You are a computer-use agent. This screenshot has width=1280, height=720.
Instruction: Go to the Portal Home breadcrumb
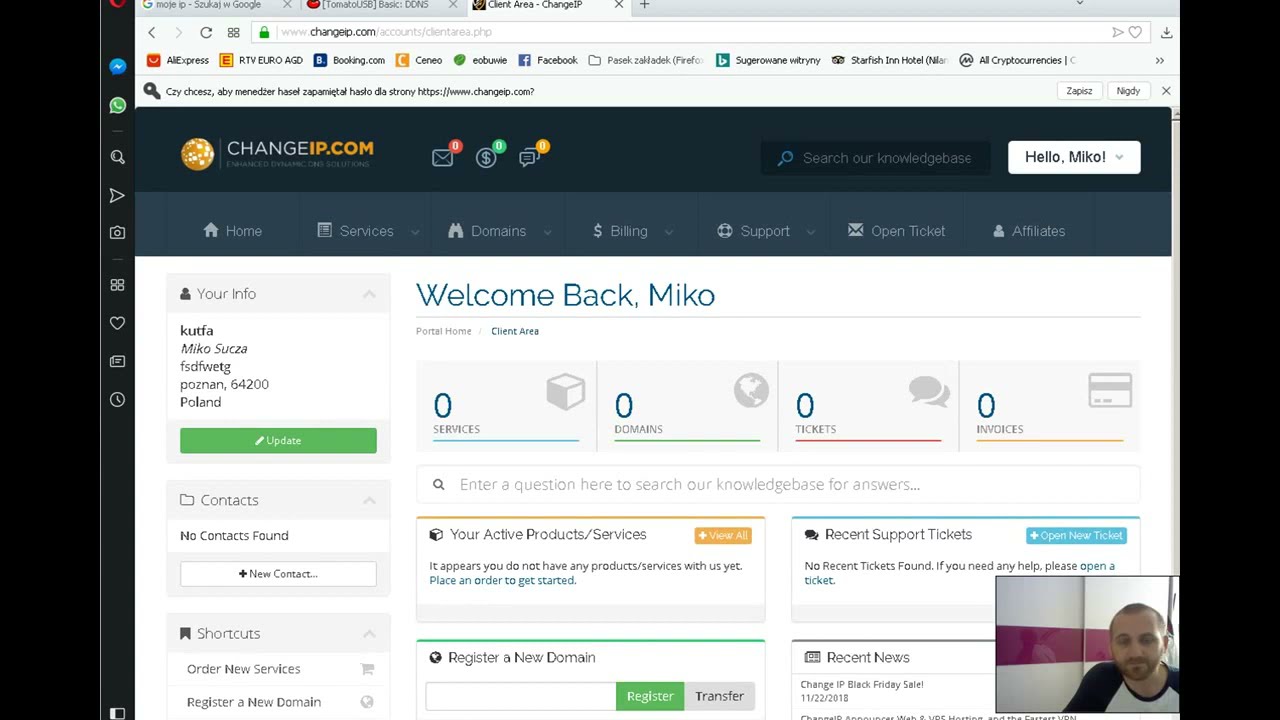point(444,331)
